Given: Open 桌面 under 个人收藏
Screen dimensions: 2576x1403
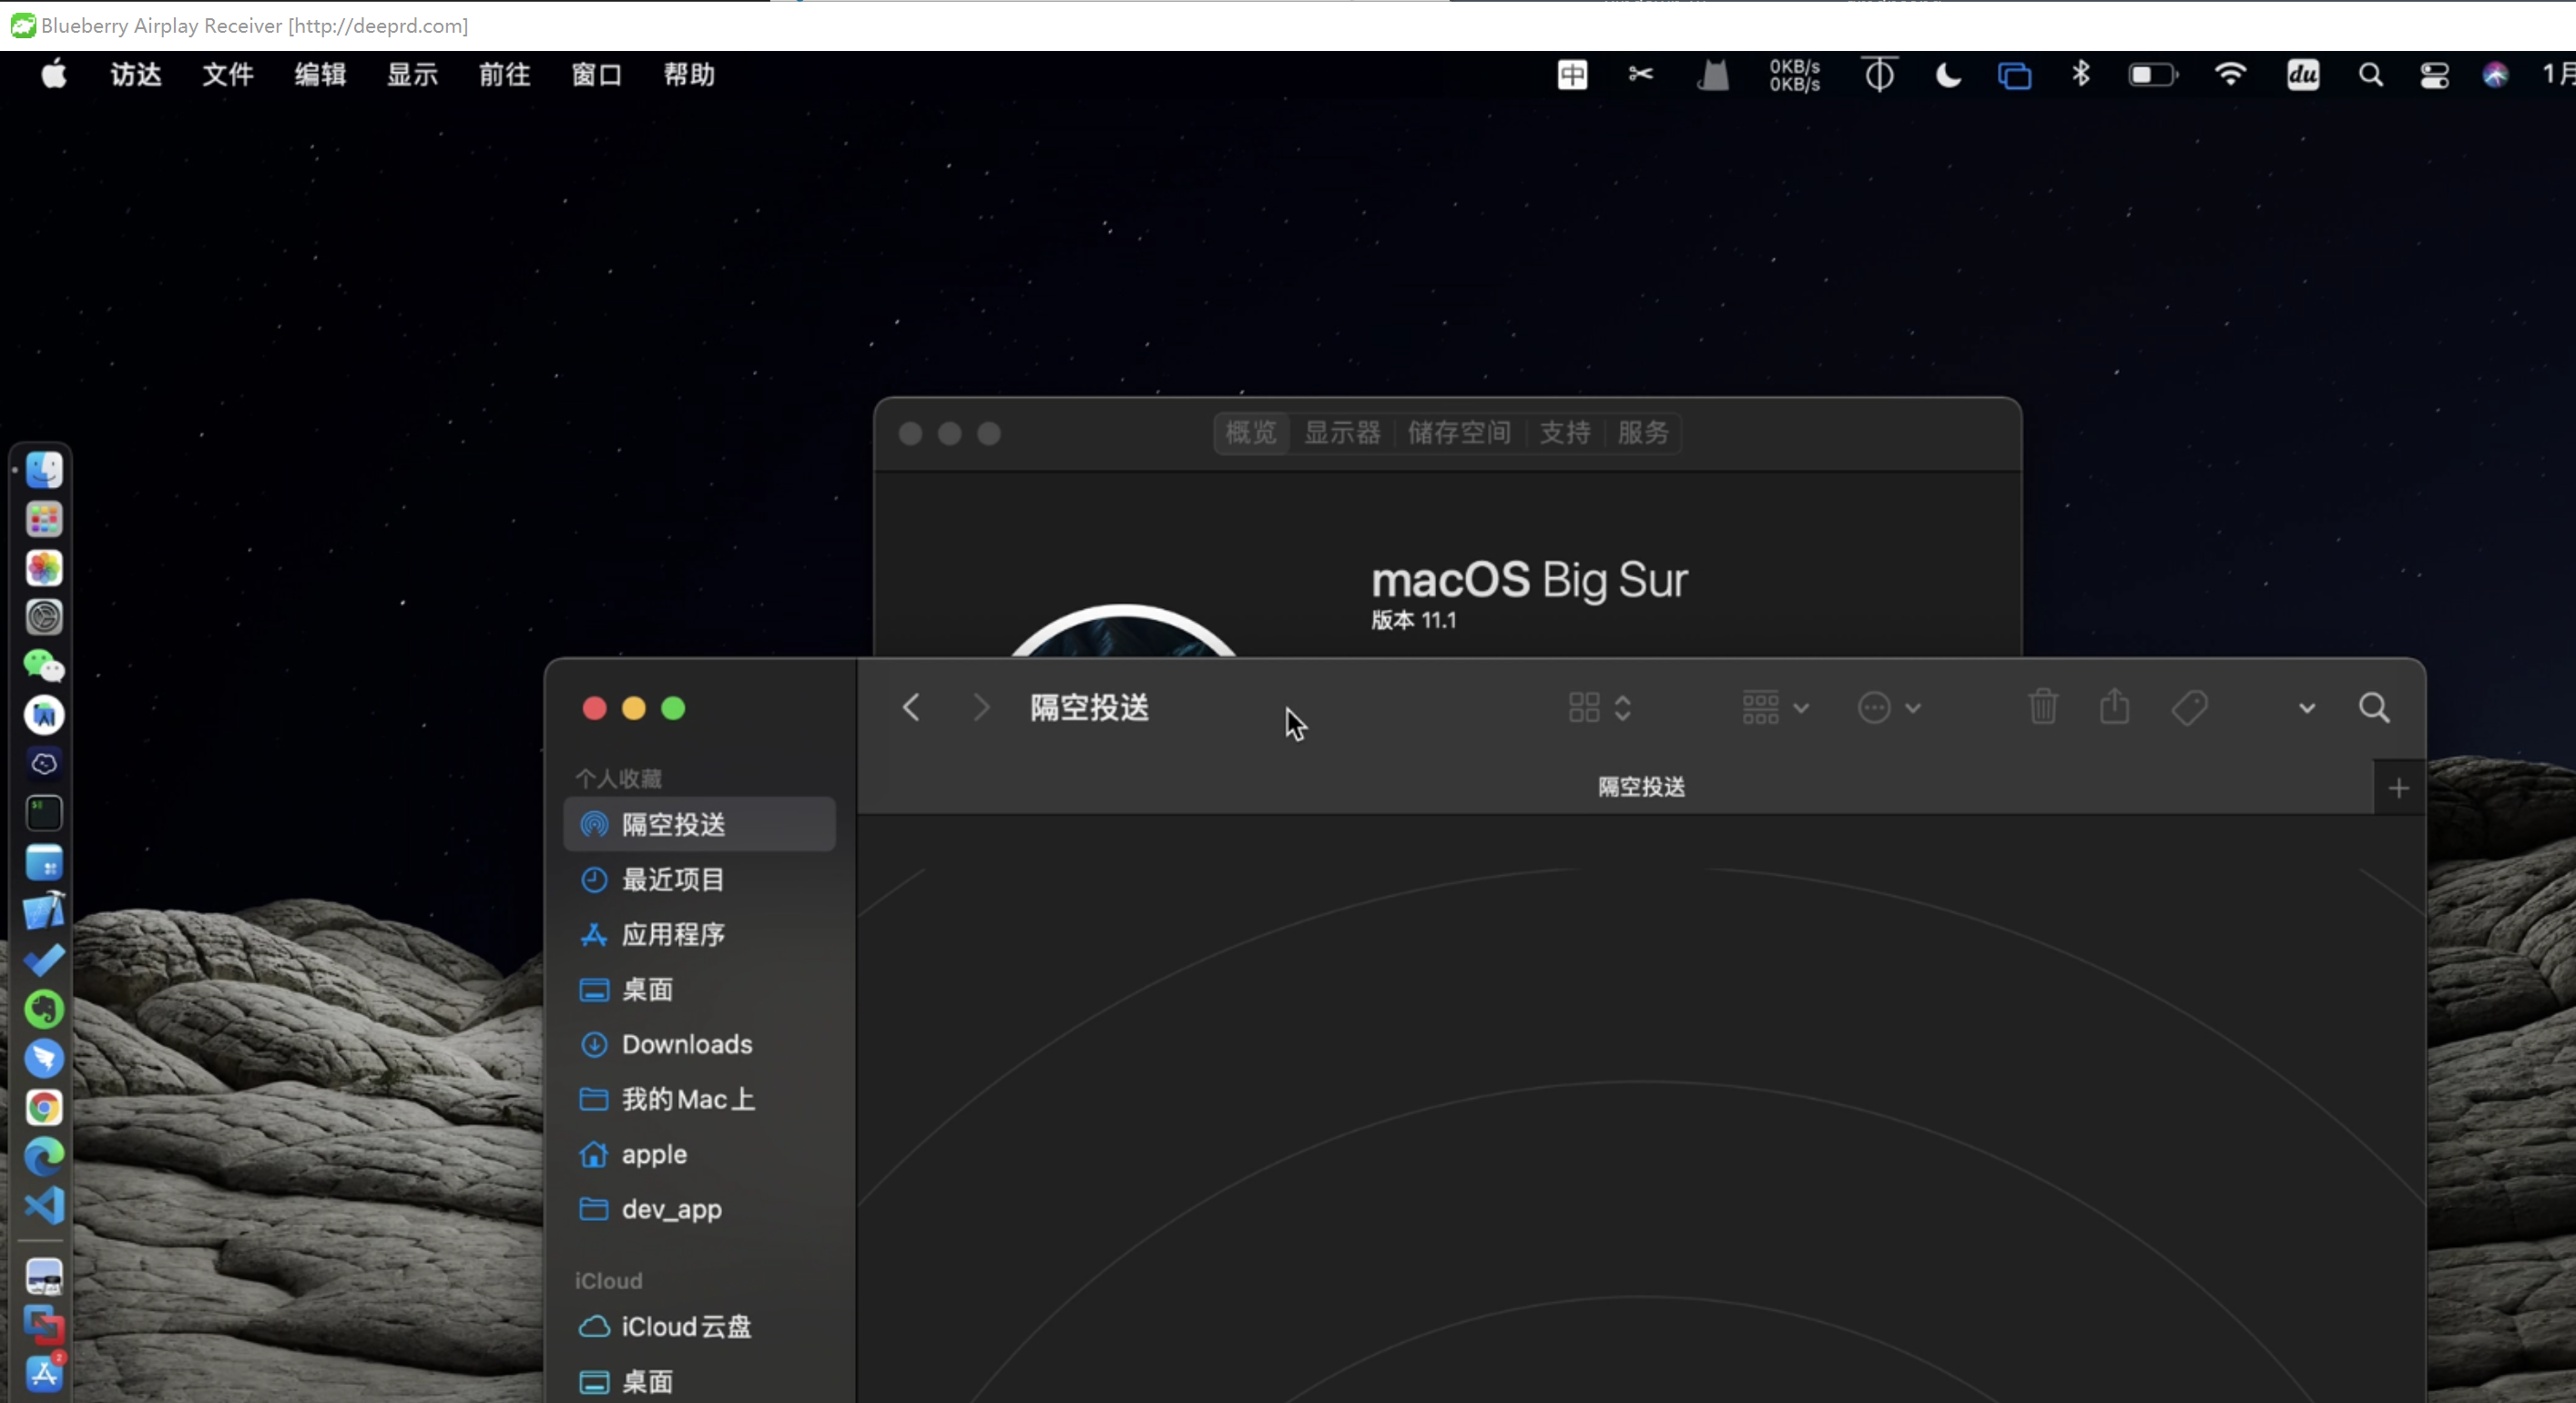Looking at the screenshot, I should coord(699,989).
